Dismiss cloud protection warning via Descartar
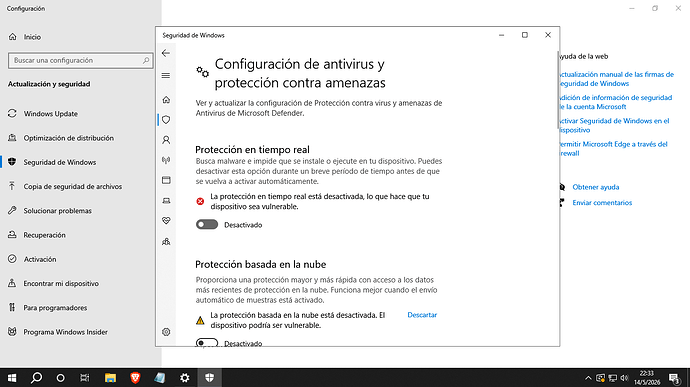Screen dimensions: 690x387 coord(422,315)
